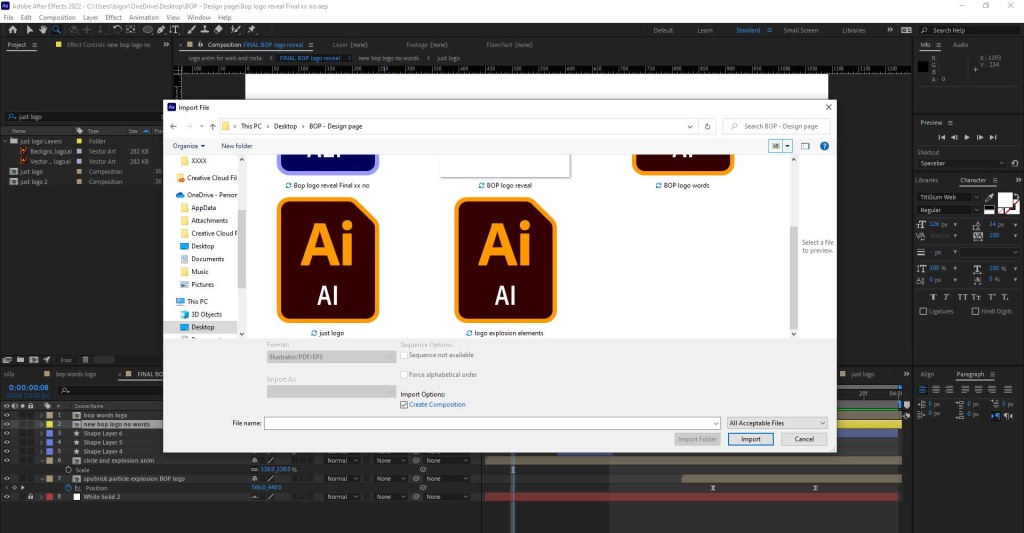
Task: Hide White Solid 2 layer via eye icon
Action: (7, 497)
